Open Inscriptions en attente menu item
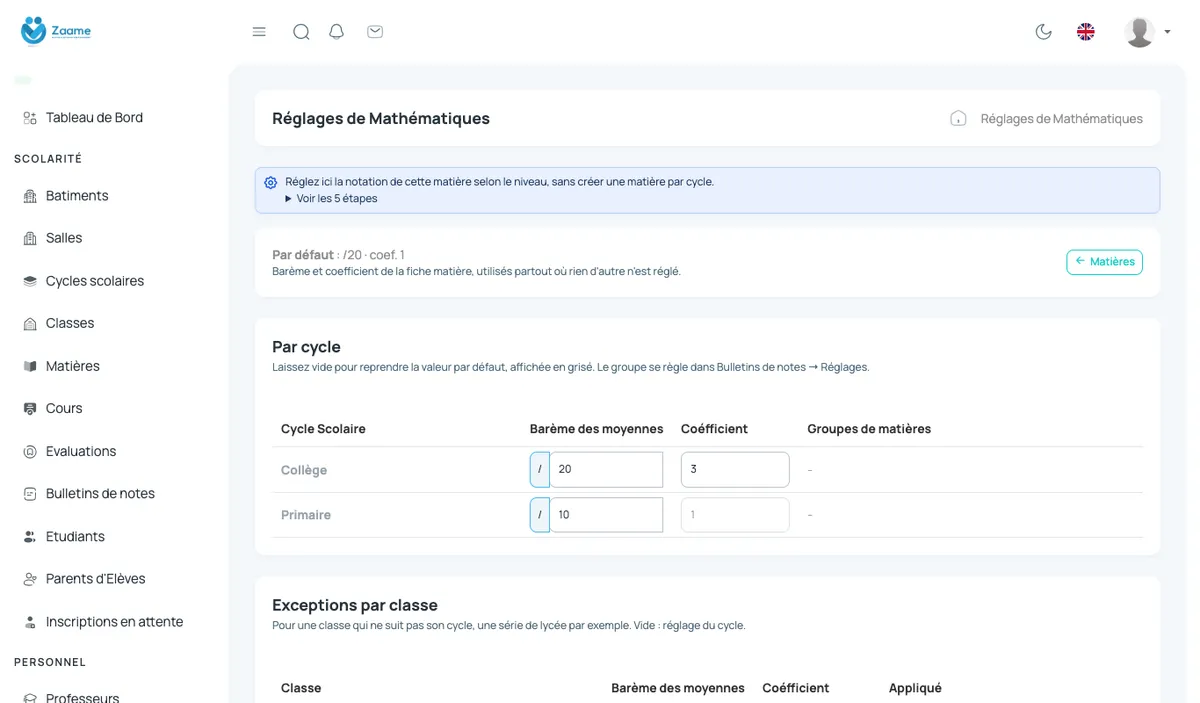 tap(114, 622)
